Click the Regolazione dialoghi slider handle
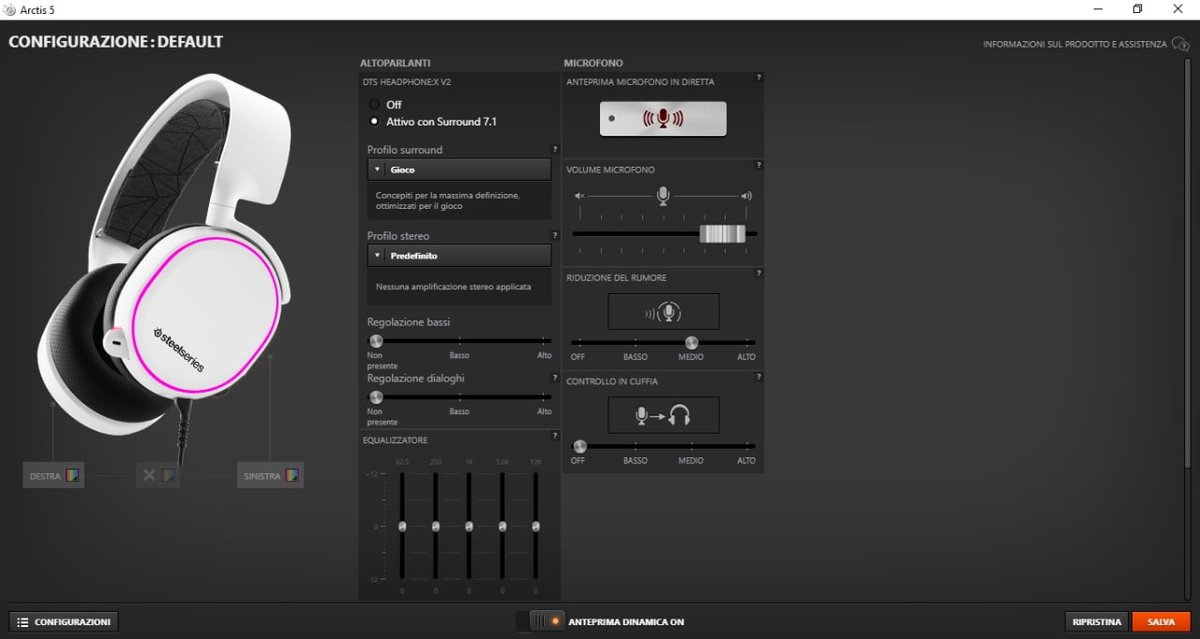 coord(376,397)
